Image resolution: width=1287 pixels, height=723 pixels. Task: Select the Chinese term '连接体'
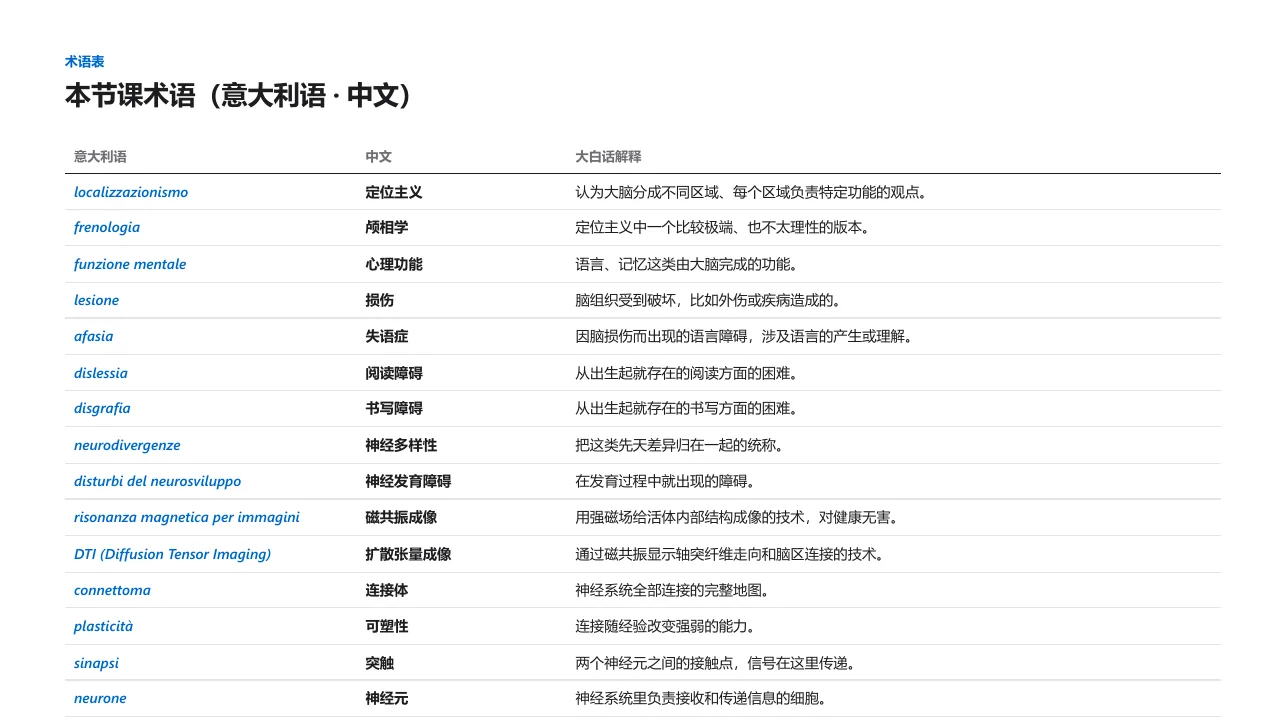click(x=387, y=590)
